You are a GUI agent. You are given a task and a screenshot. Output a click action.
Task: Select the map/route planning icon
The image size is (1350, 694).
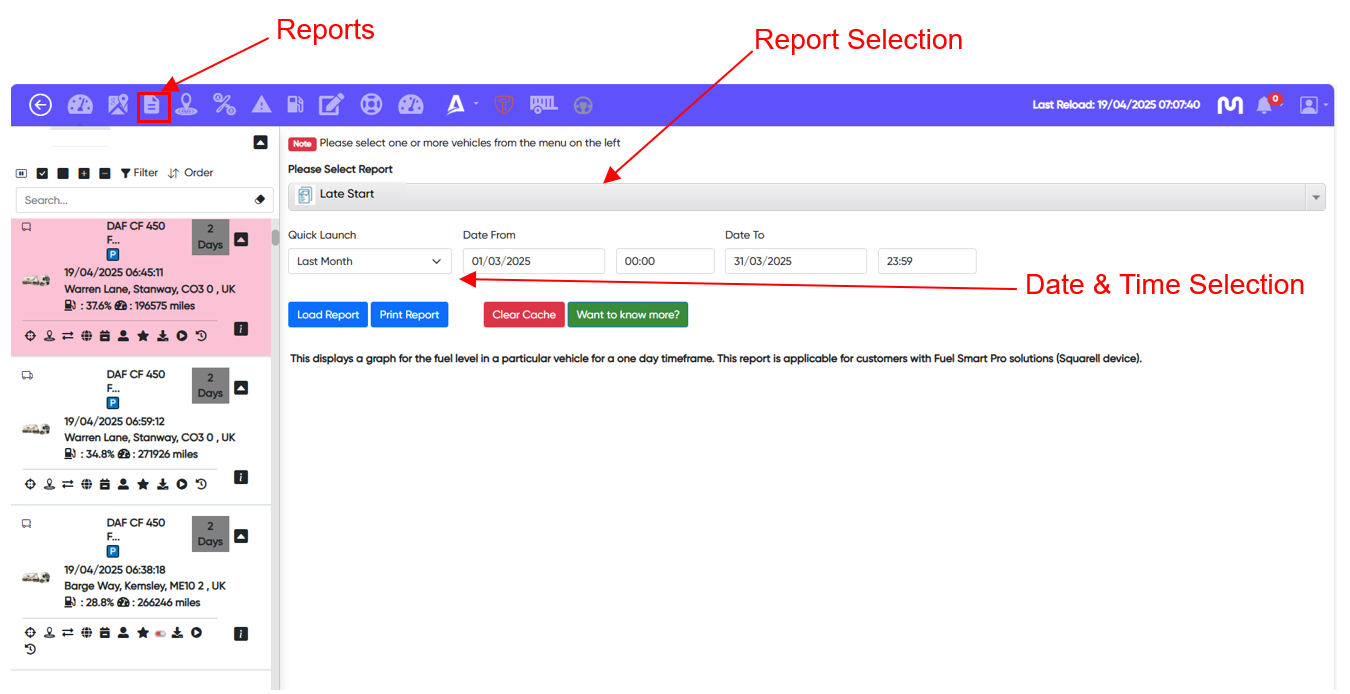(x=117, y=104)
